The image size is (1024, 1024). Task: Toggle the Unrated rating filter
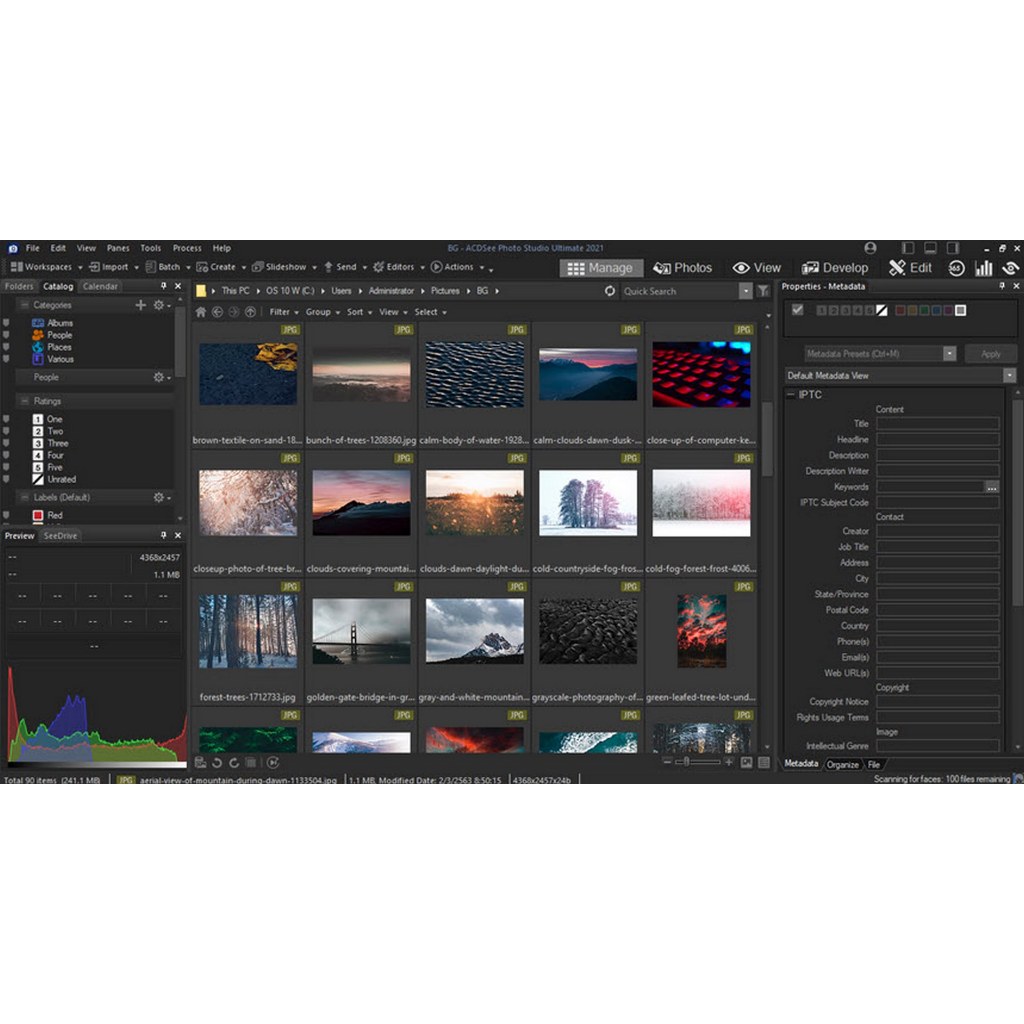coord(59,479)
